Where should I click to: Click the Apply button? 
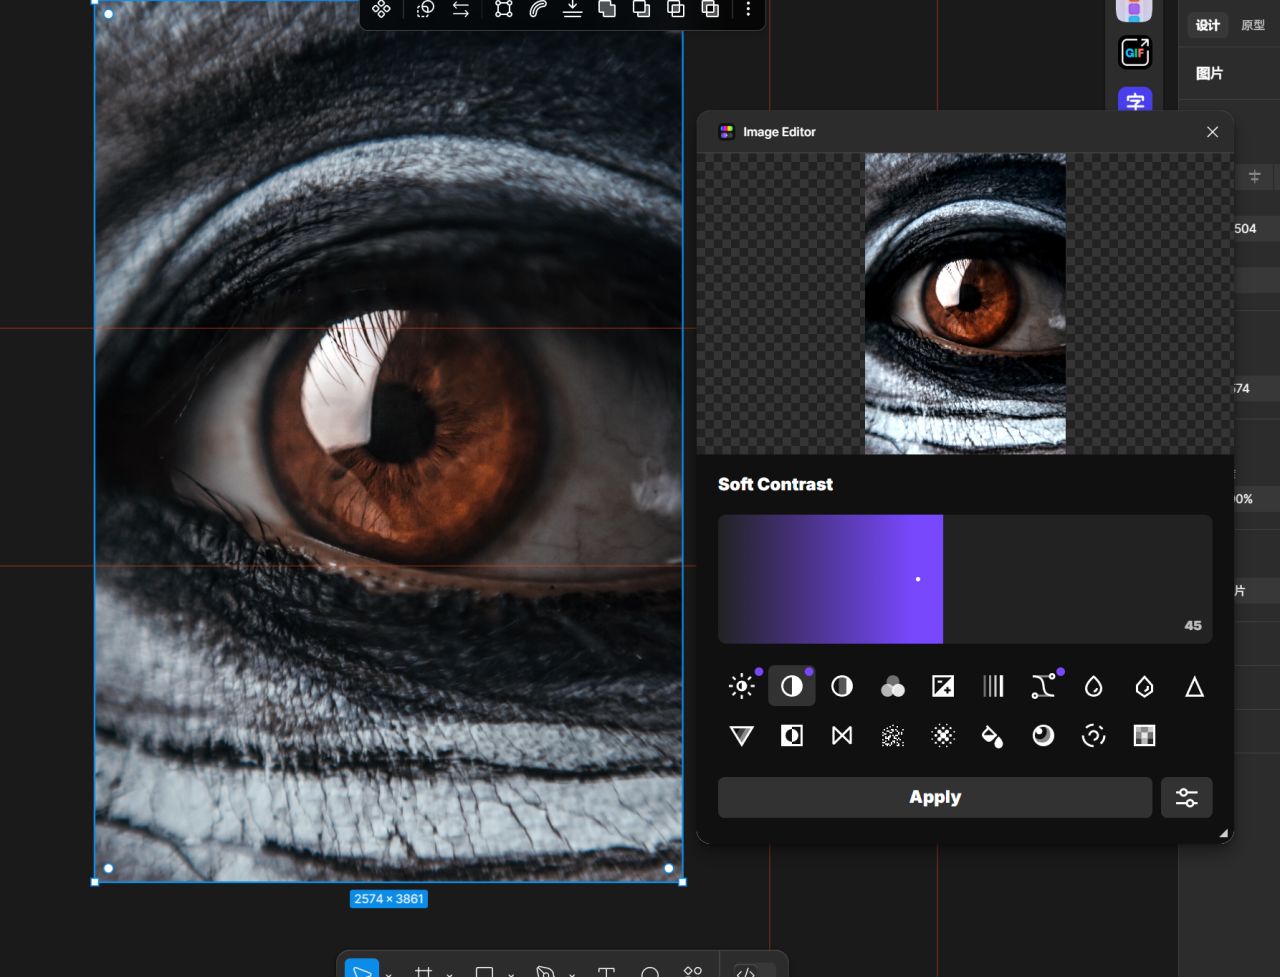pyautogui.click(x=935, y=797)
